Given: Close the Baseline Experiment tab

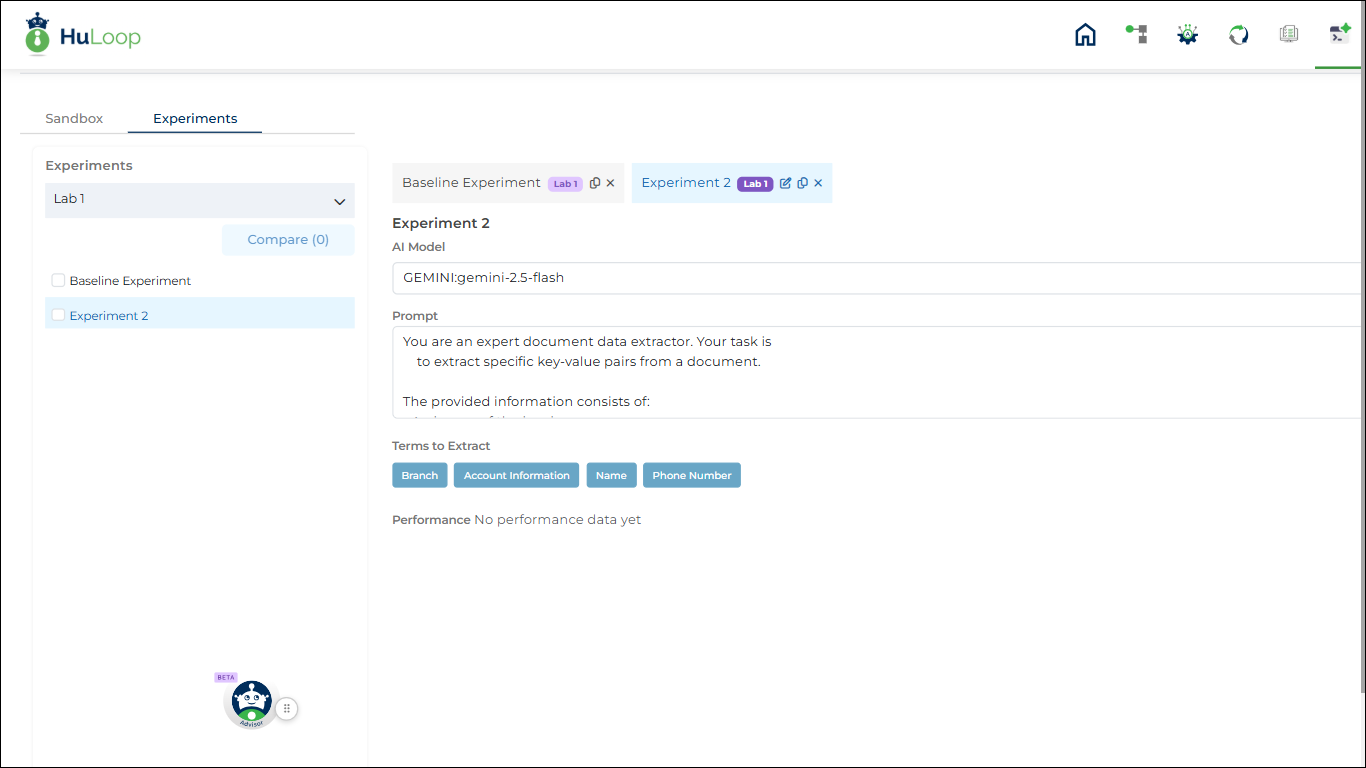Looking at the screenshot, I should pyautogui.click(x=610, y=183).
